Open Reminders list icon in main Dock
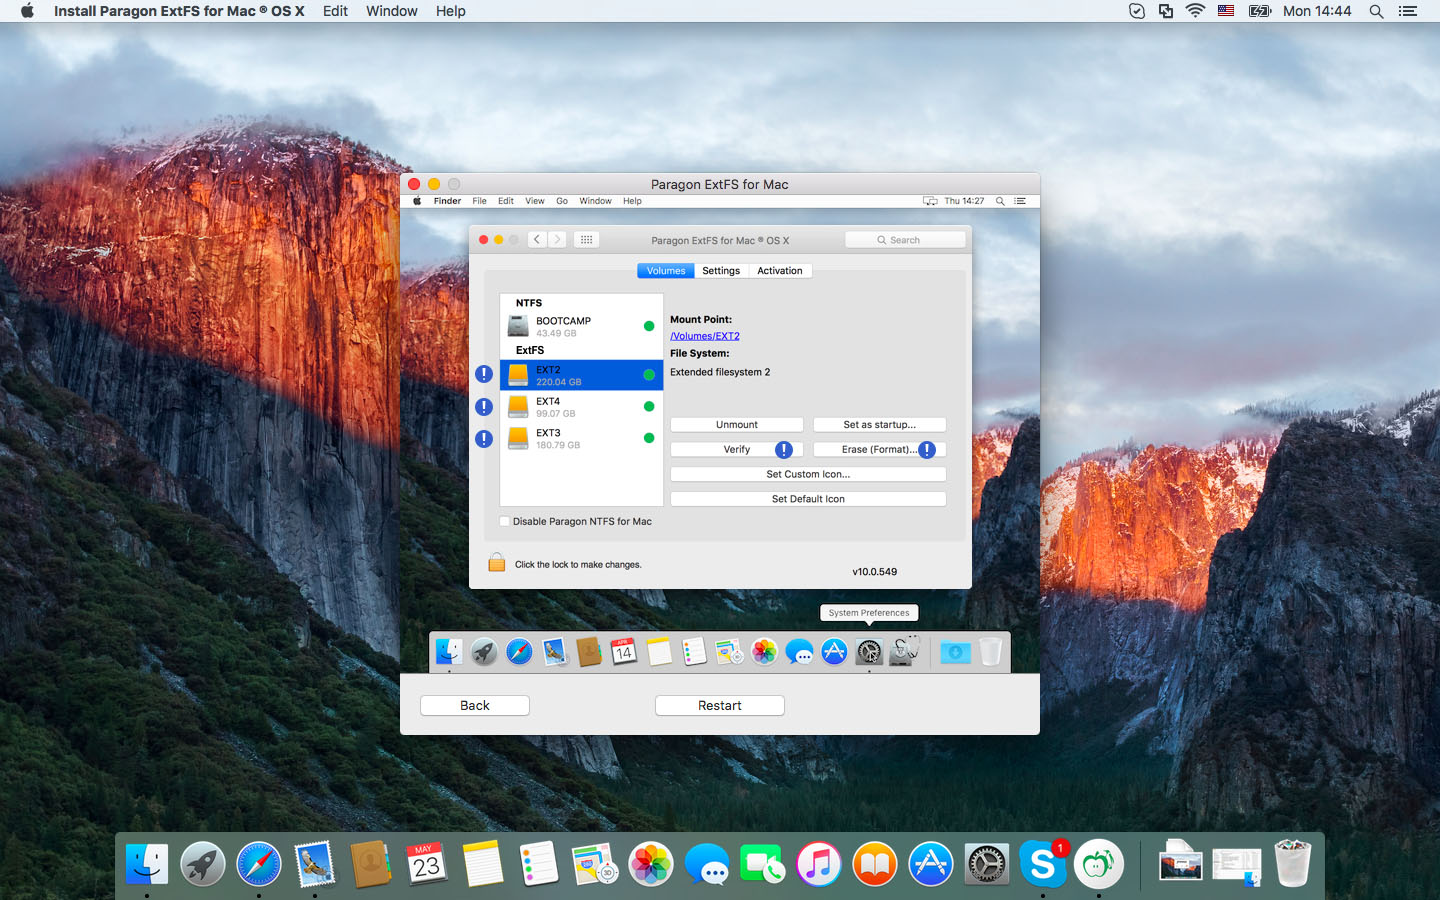 (539, 863)
